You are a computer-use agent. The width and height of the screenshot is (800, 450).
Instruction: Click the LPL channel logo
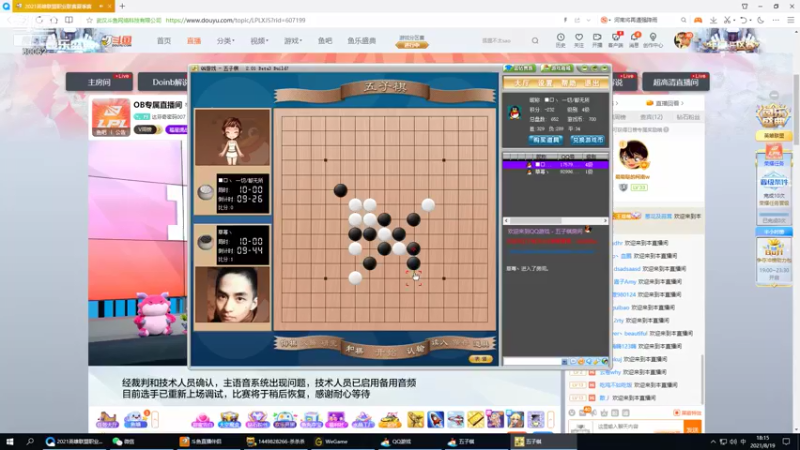[111, 118]
